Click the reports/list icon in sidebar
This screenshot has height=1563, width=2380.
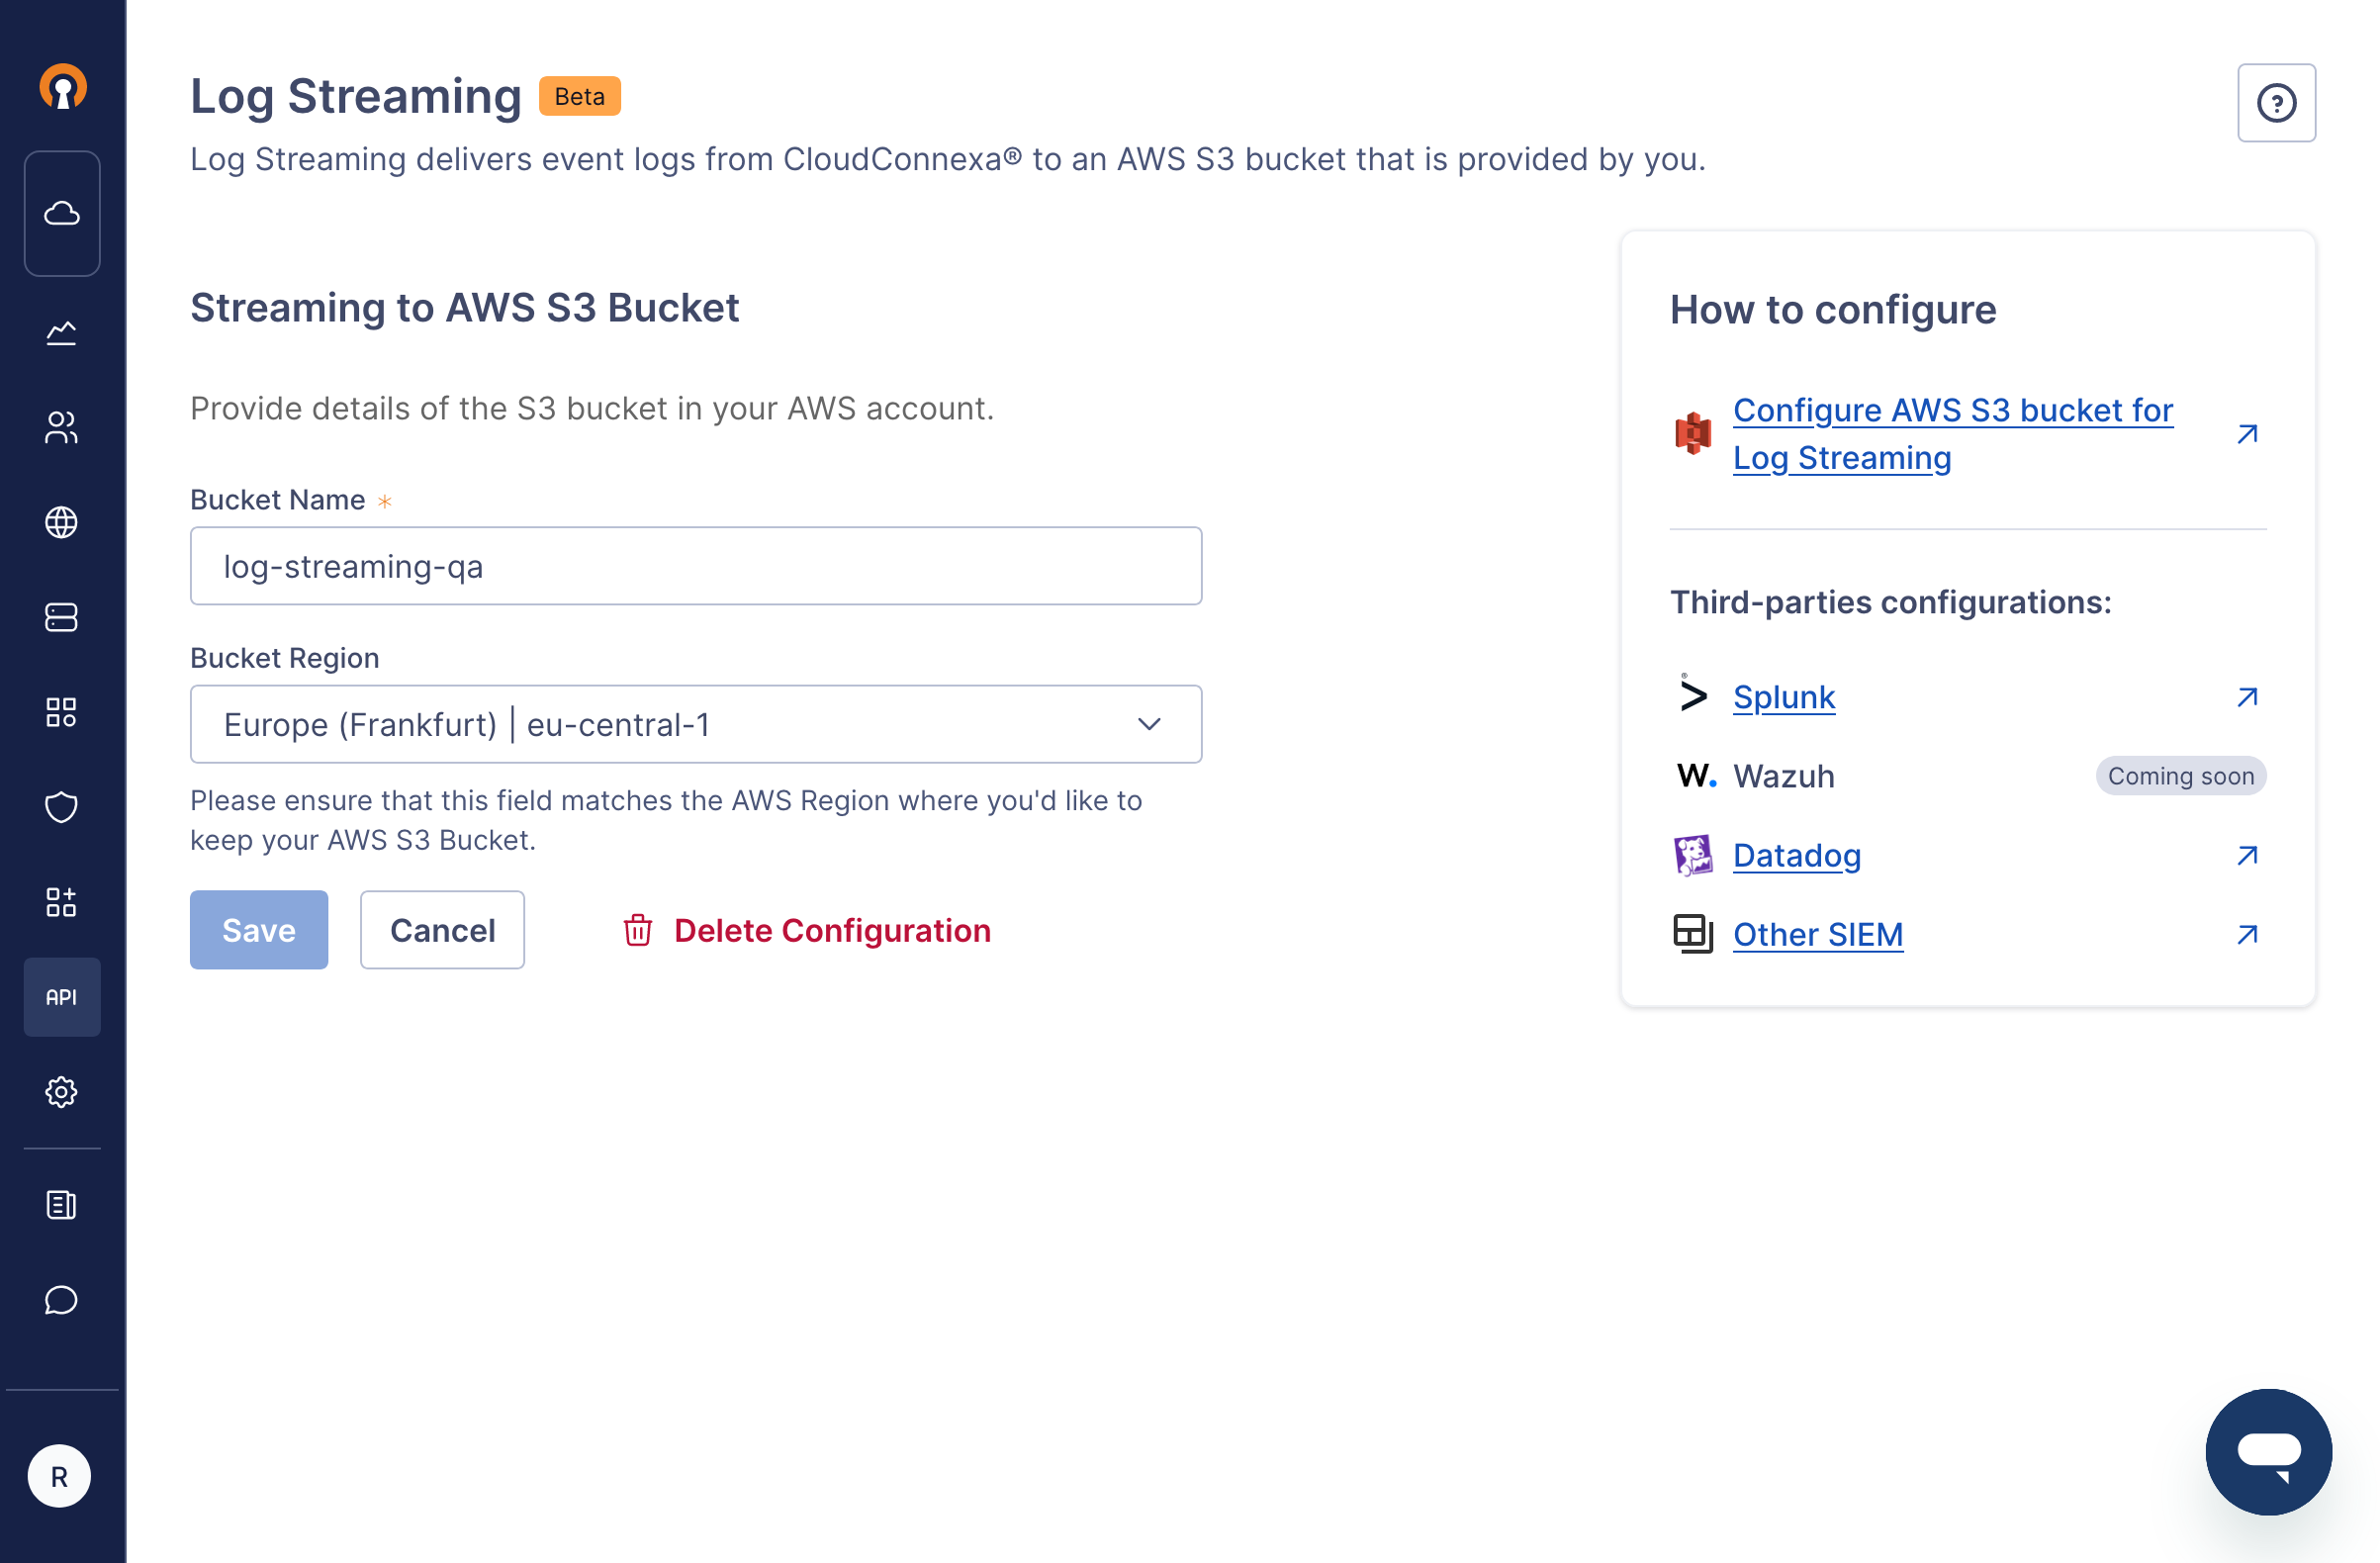(59, 1204)
